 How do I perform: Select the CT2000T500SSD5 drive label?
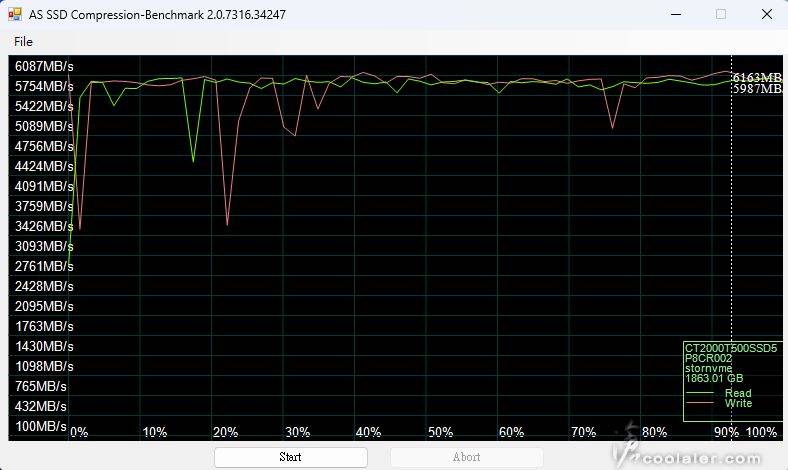pos(730,348)
